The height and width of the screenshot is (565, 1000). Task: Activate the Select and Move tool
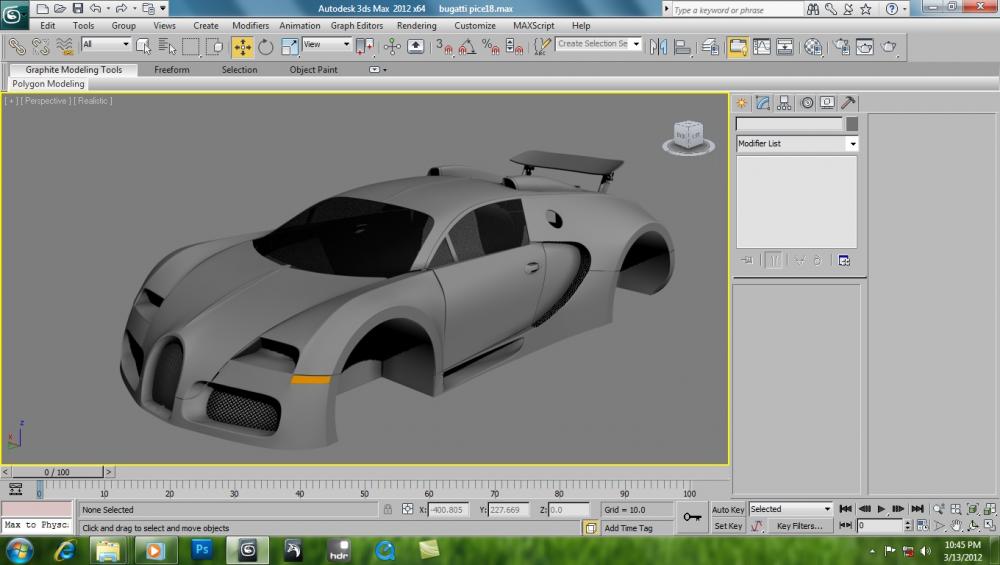(x=242, y=47)
